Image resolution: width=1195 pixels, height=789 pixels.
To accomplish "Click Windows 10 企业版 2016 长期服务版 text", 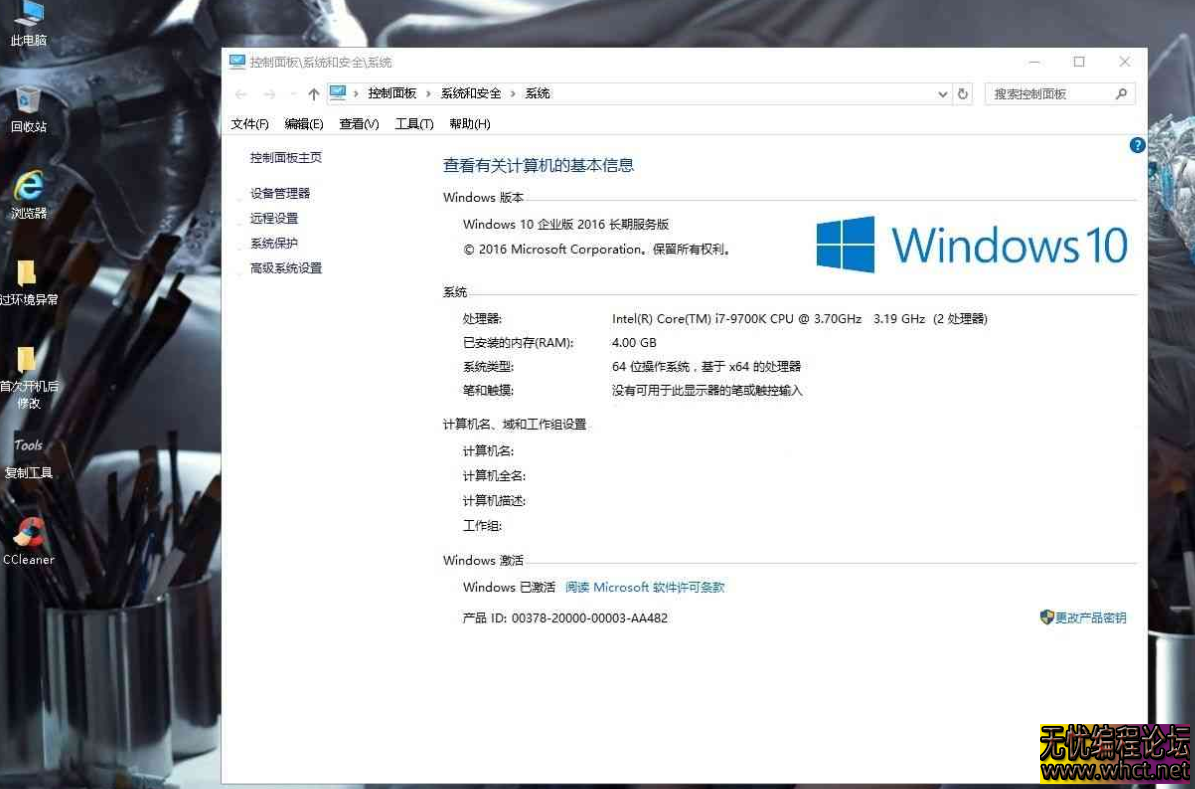I will point(565,224).
